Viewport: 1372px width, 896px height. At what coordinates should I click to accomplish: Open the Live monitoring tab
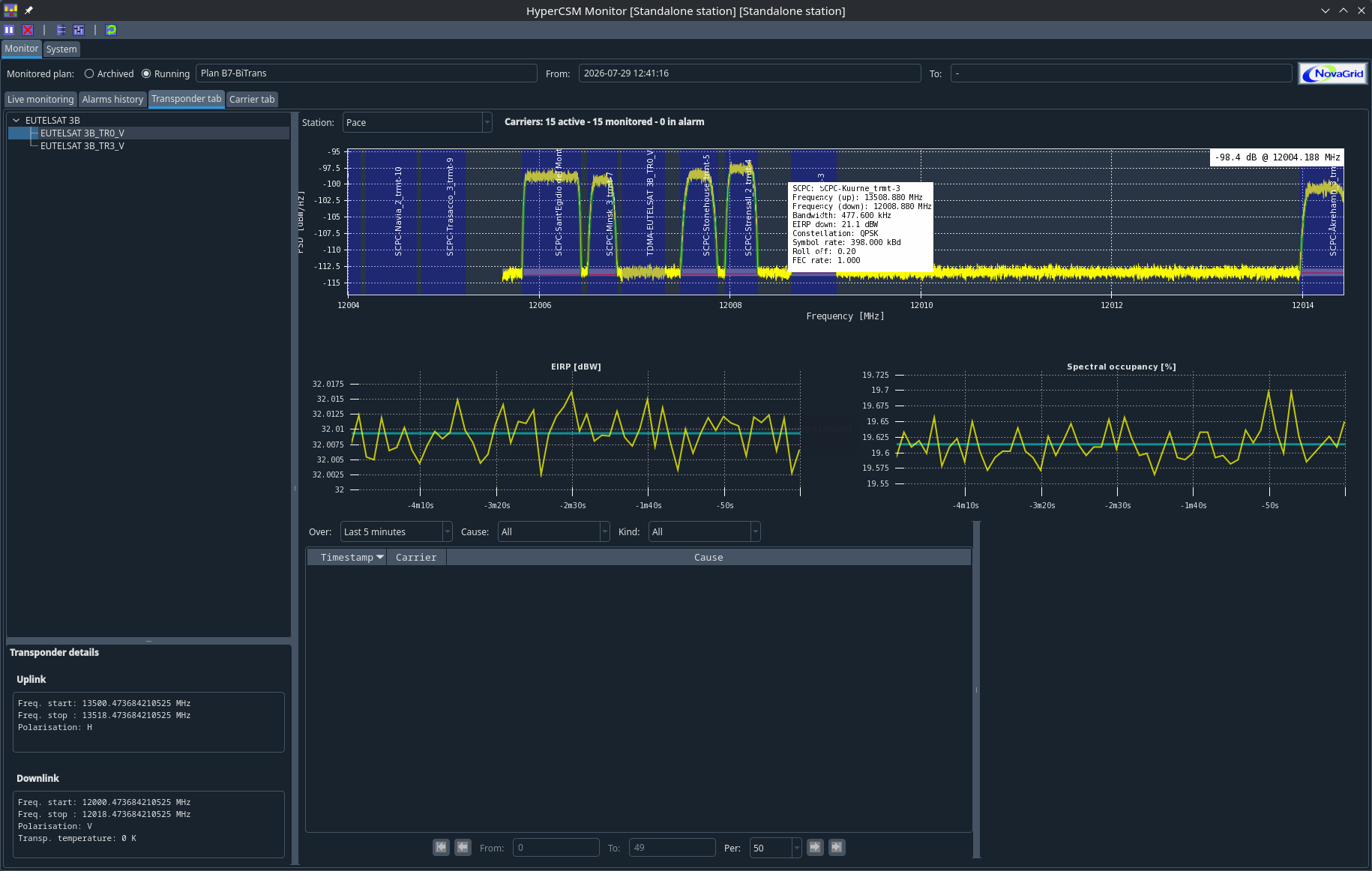[40, 99]
